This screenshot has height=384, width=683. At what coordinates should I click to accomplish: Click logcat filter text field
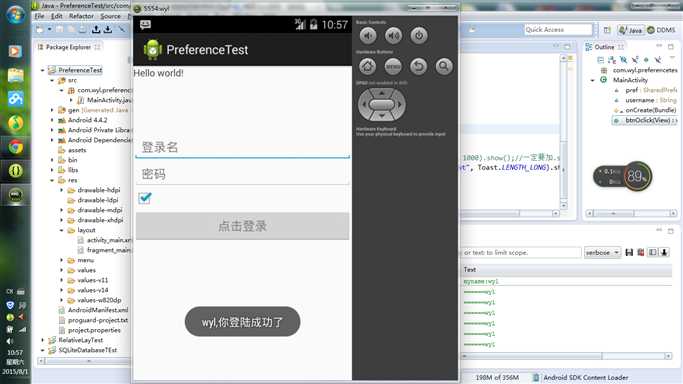click(x=521, y=253)
